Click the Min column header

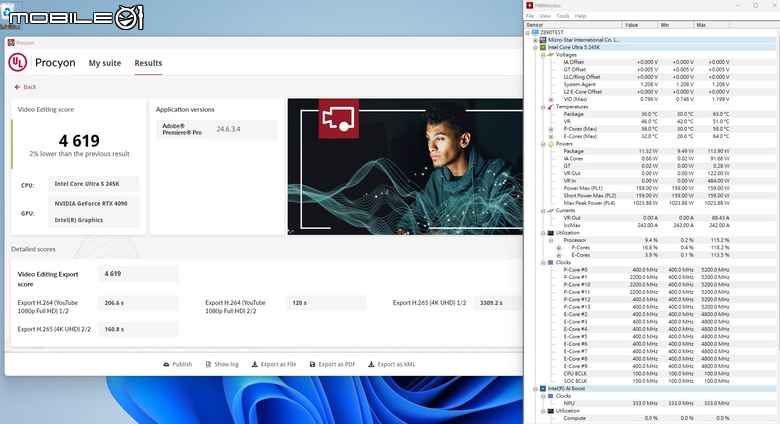(675, 24)
